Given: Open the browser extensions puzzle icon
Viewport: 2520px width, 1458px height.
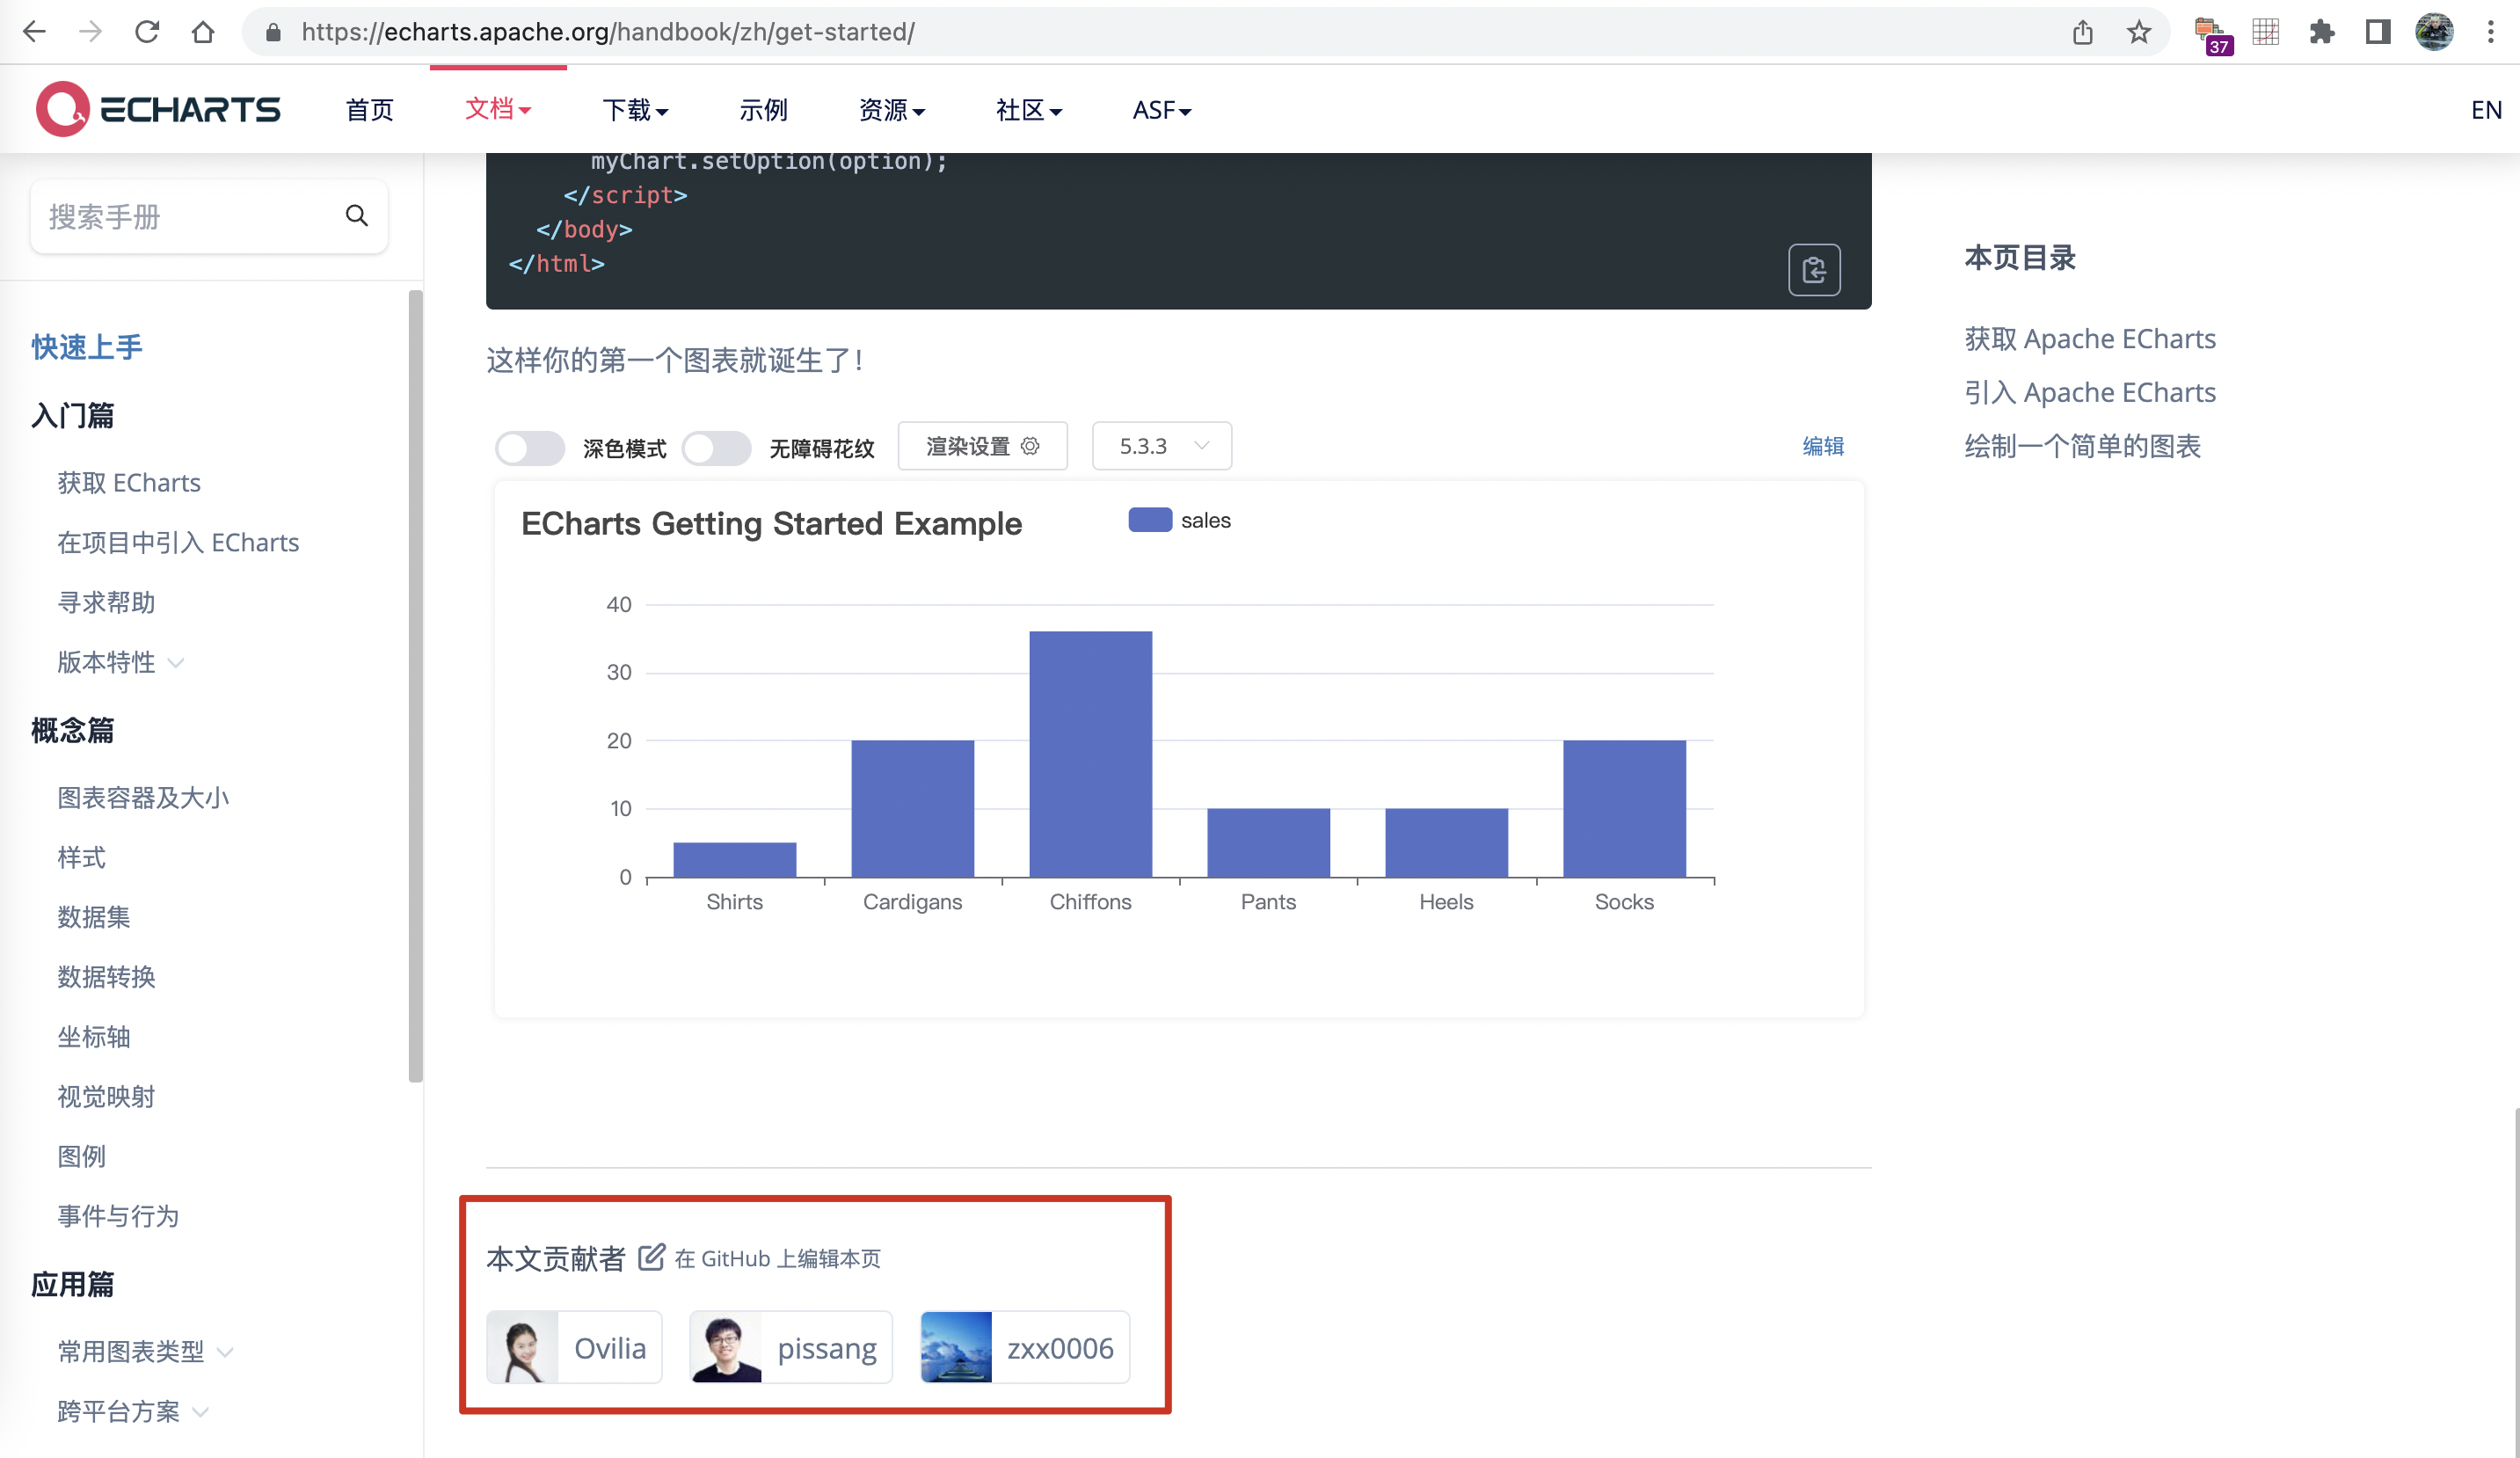Looking at the screenshot, I should pyautogui.click(x=2321, y=32).
